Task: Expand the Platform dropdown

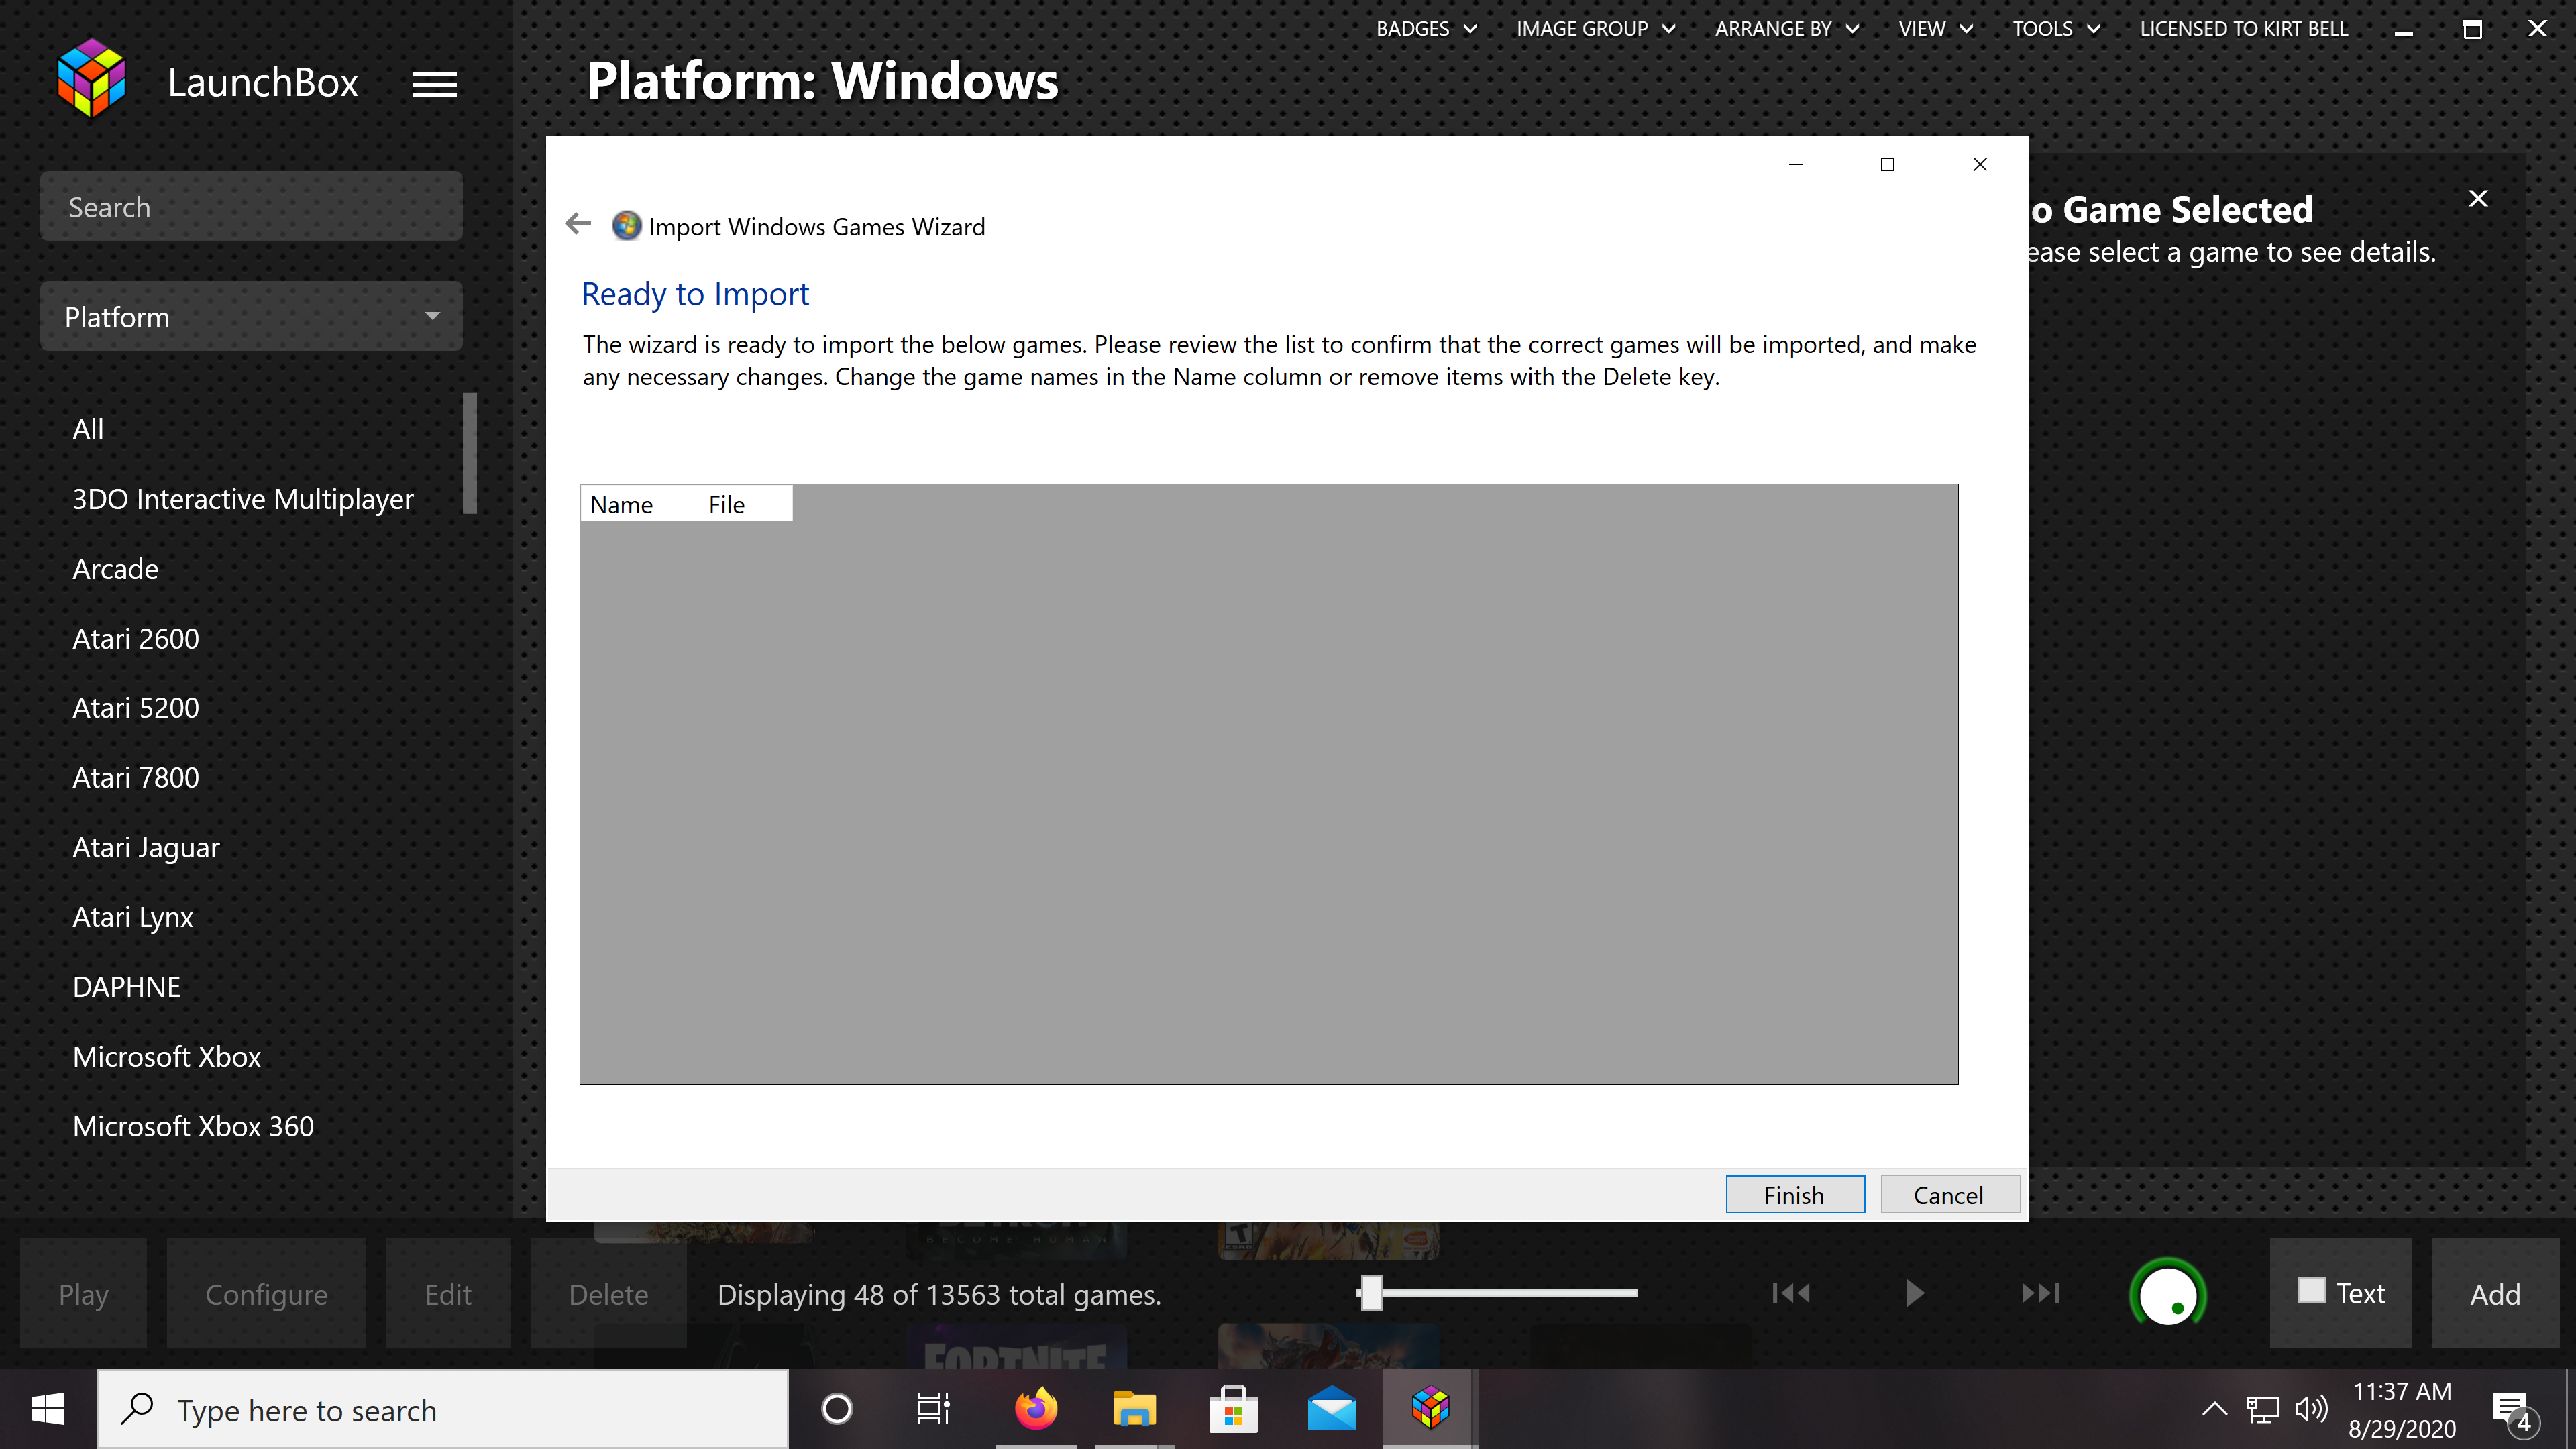Action: coord(251,317)
